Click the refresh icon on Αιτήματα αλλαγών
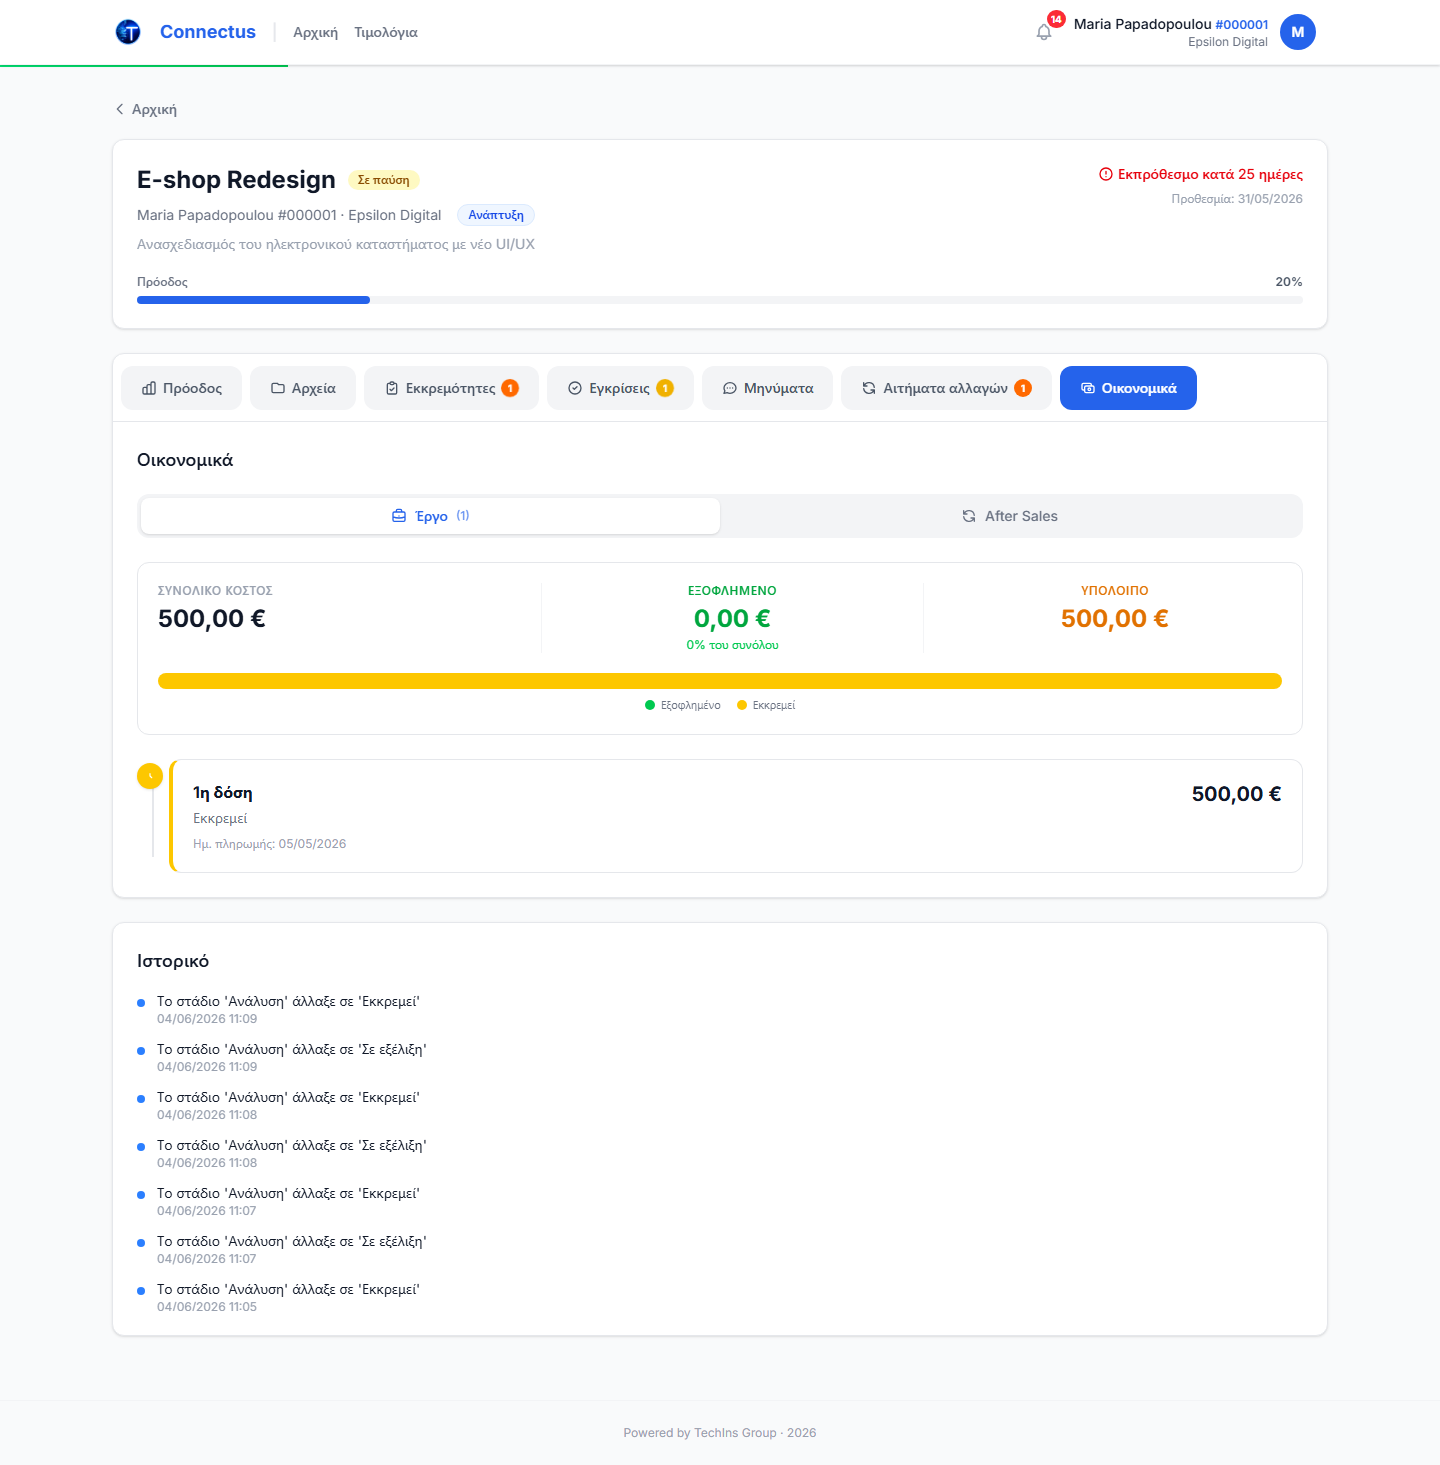1440x1465 pixels. pos(869,388)
